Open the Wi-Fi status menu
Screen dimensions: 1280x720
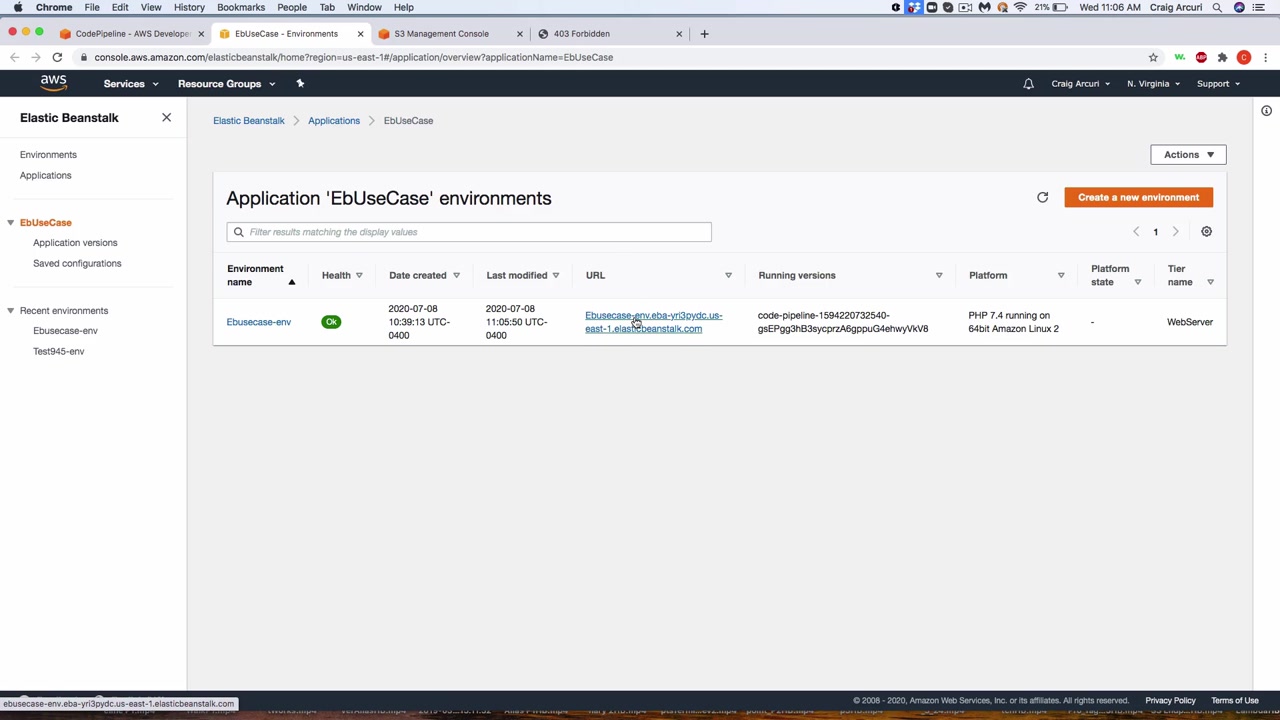1020,7
